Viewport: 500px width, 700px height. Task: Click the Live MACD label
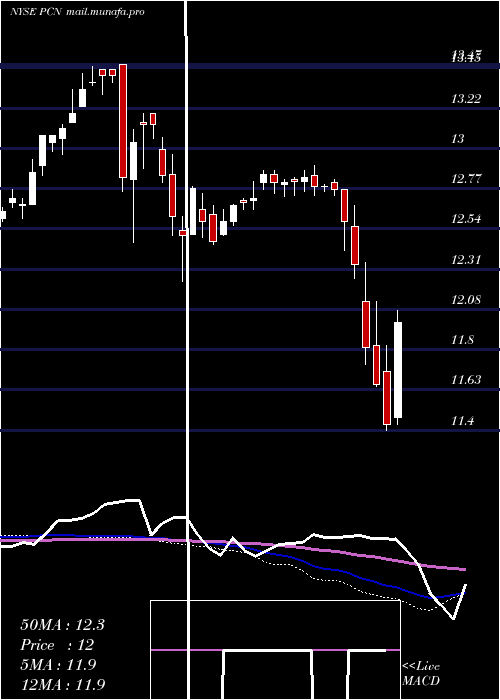(421, 674)
